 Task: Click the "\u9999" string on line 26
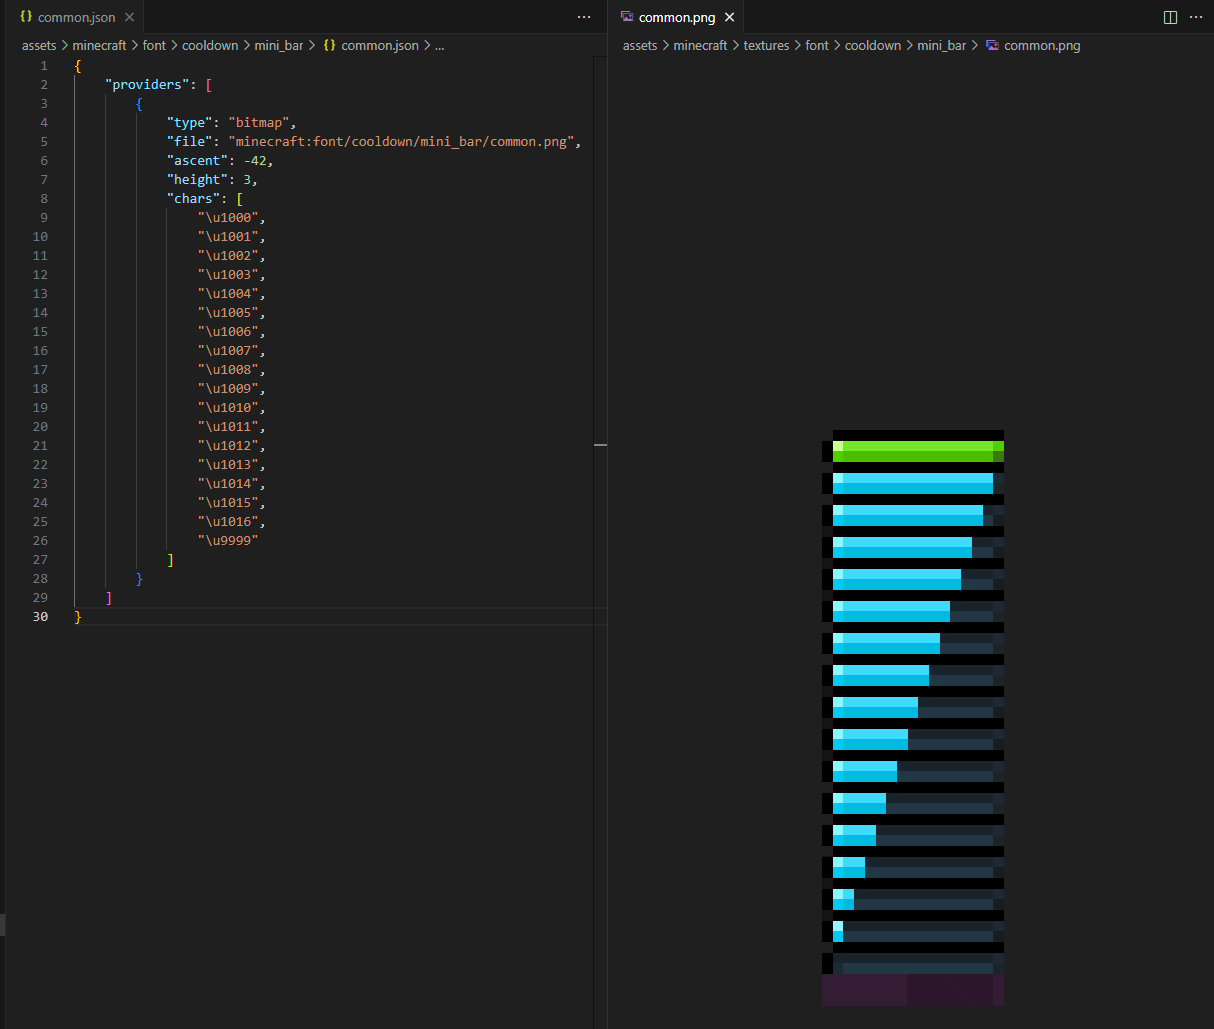click(x=228, y=540)
